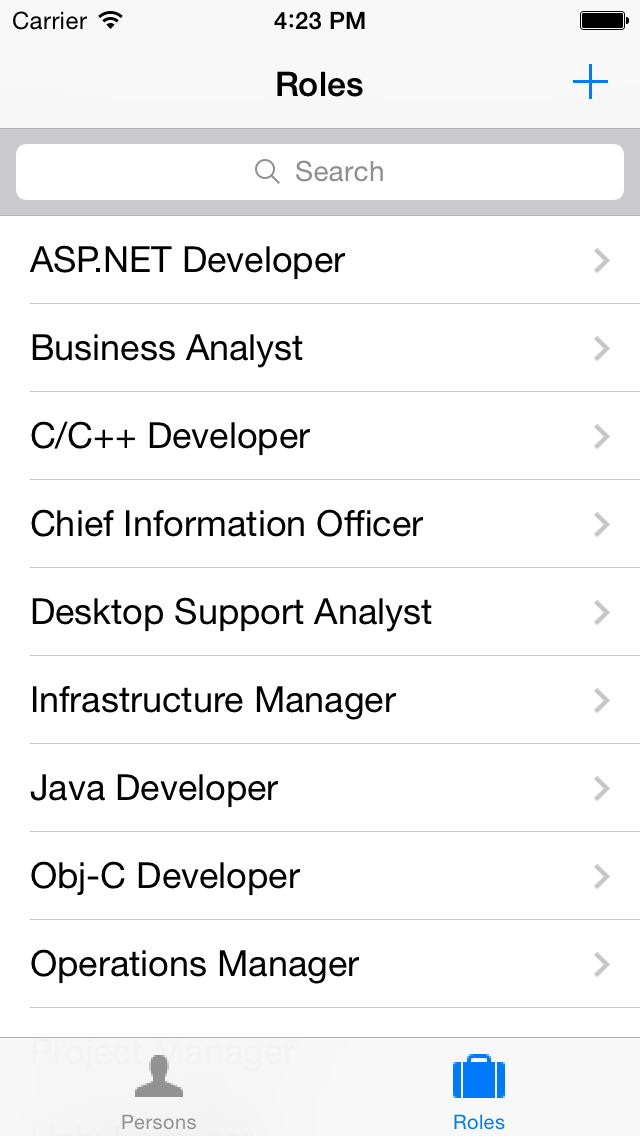
Task: Expand ASP.NET Developer chevron arrow
Action: click(x=601, y=261)
